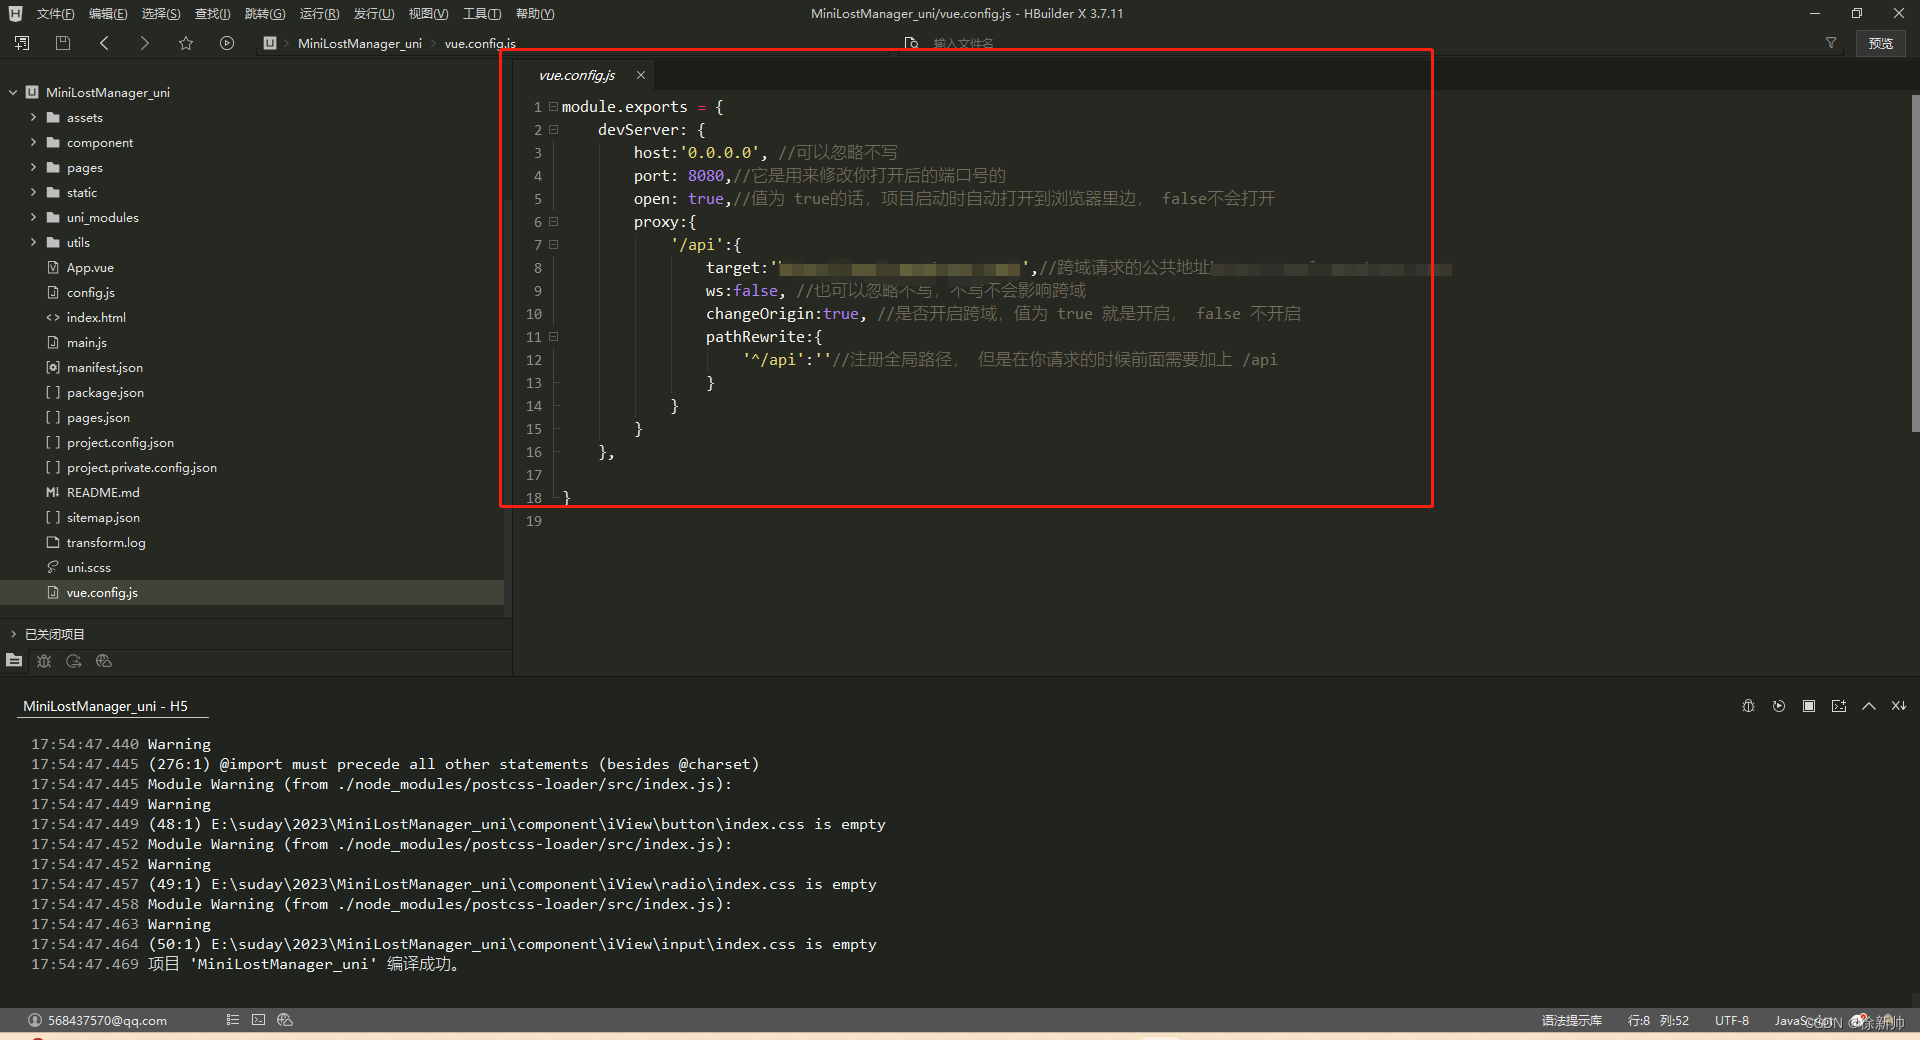Click the 行:8 列:52 cursor position
The width and height of the screenshot is (1920, 1040).
coord(1658,1020)
